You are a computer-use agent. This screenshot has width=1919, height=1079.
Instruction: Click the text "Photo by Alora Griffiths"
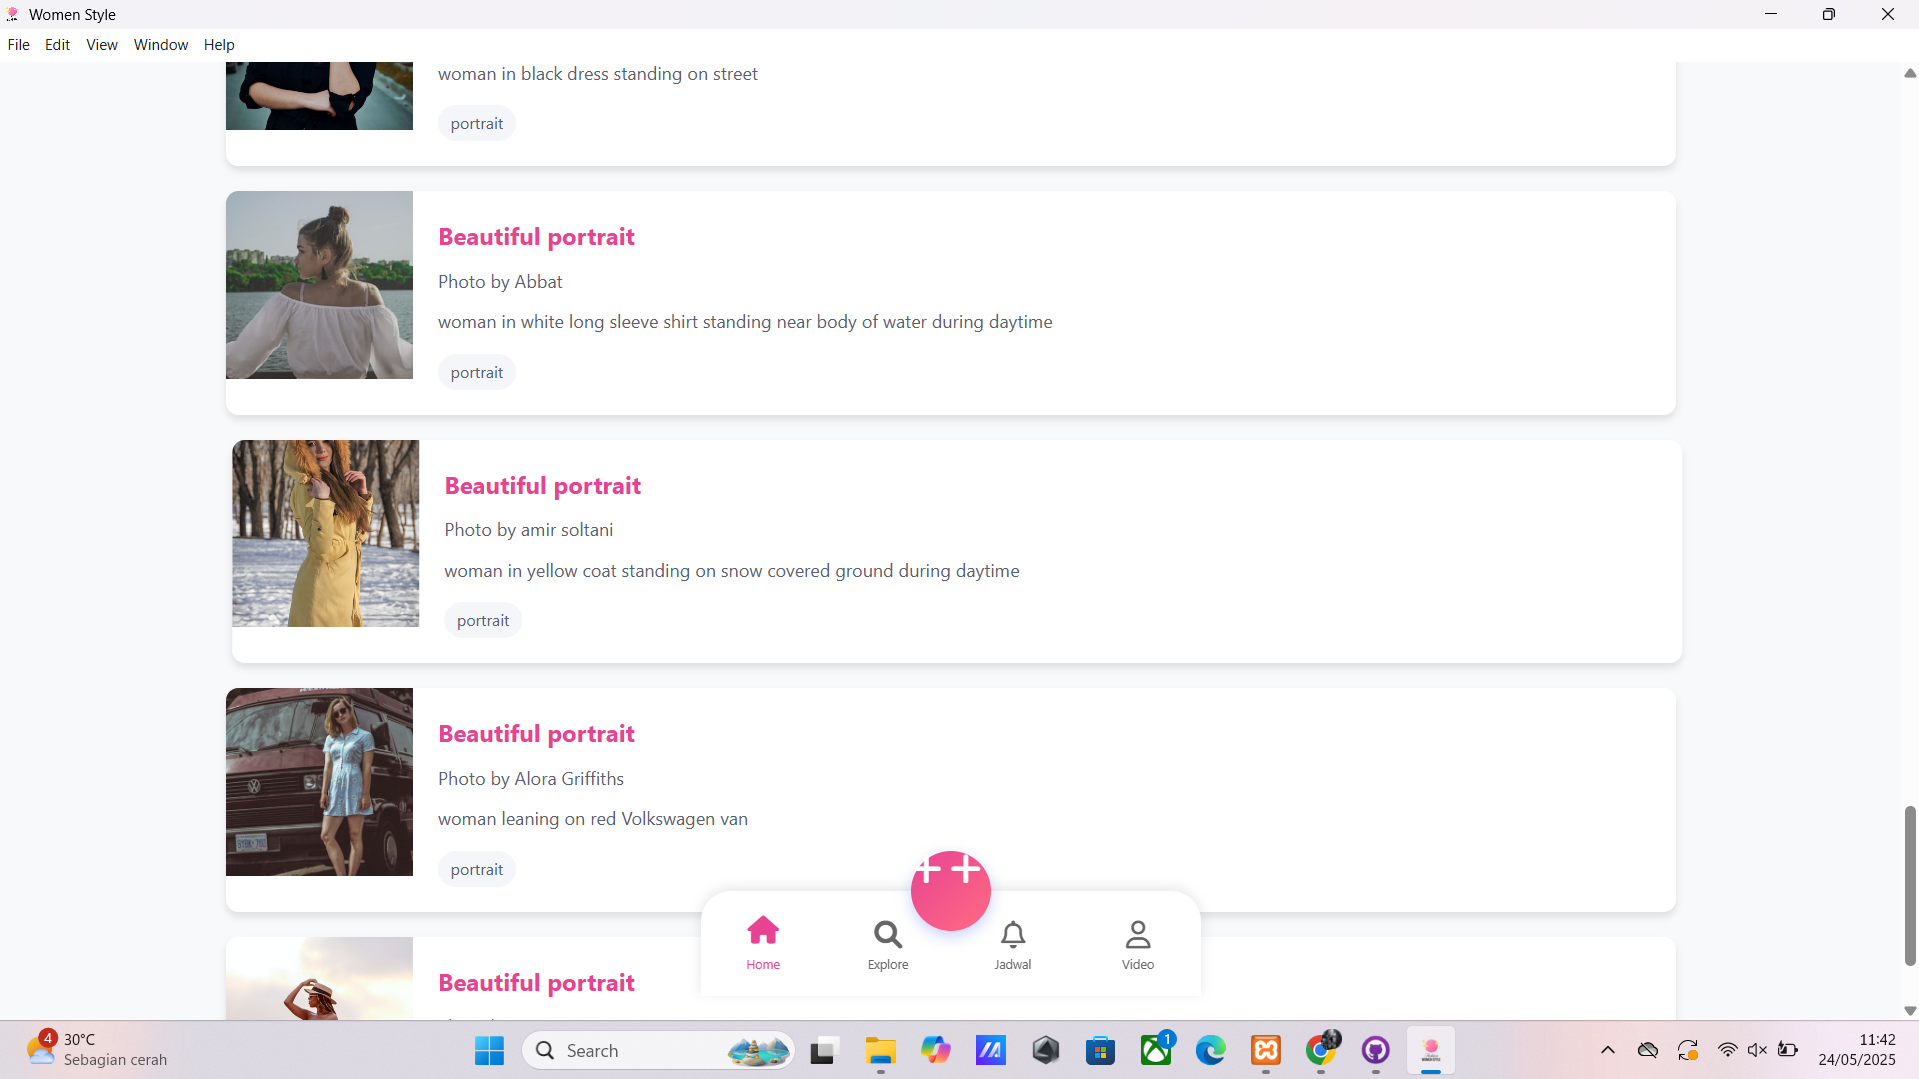(531, 779)
